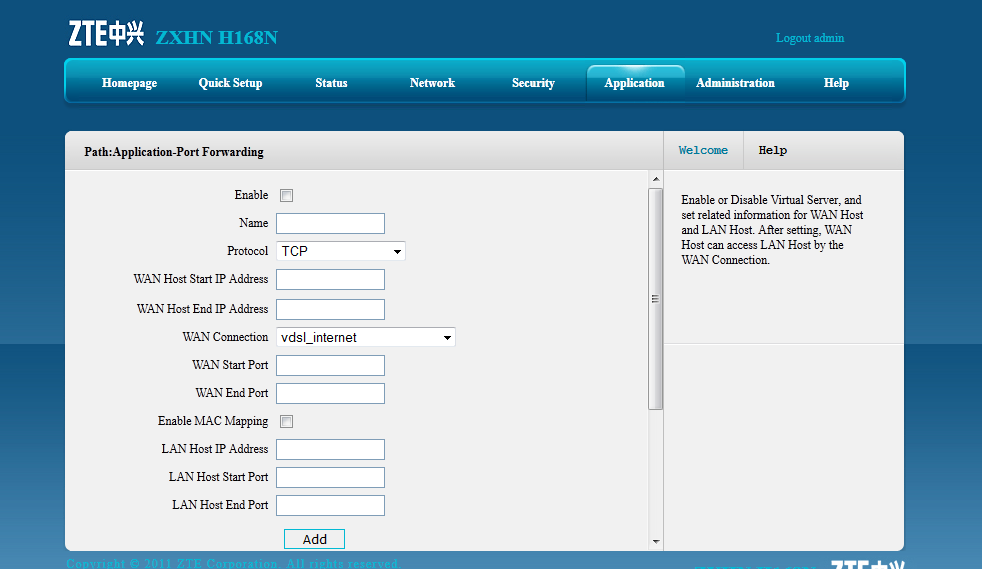Screen dimensions: 982x569
Task: Select the Help side panel tab
Action: 773,150
